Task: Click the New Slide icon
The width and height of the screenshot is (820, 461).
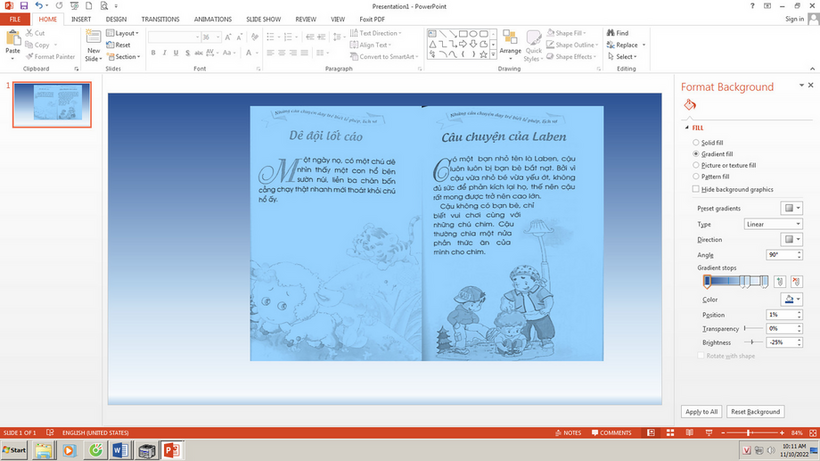Action: click(x=94, y=38)
